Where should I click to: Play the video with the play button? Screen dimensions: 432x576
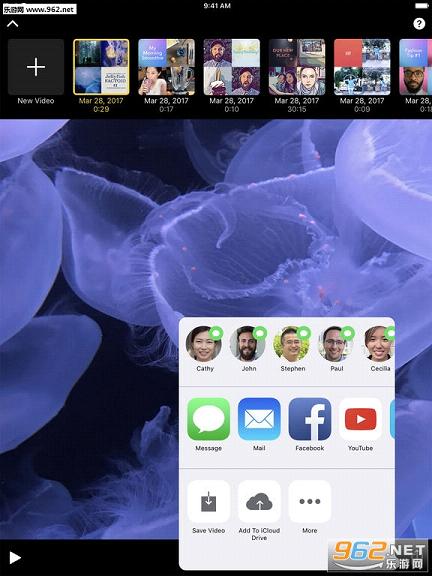15,558
